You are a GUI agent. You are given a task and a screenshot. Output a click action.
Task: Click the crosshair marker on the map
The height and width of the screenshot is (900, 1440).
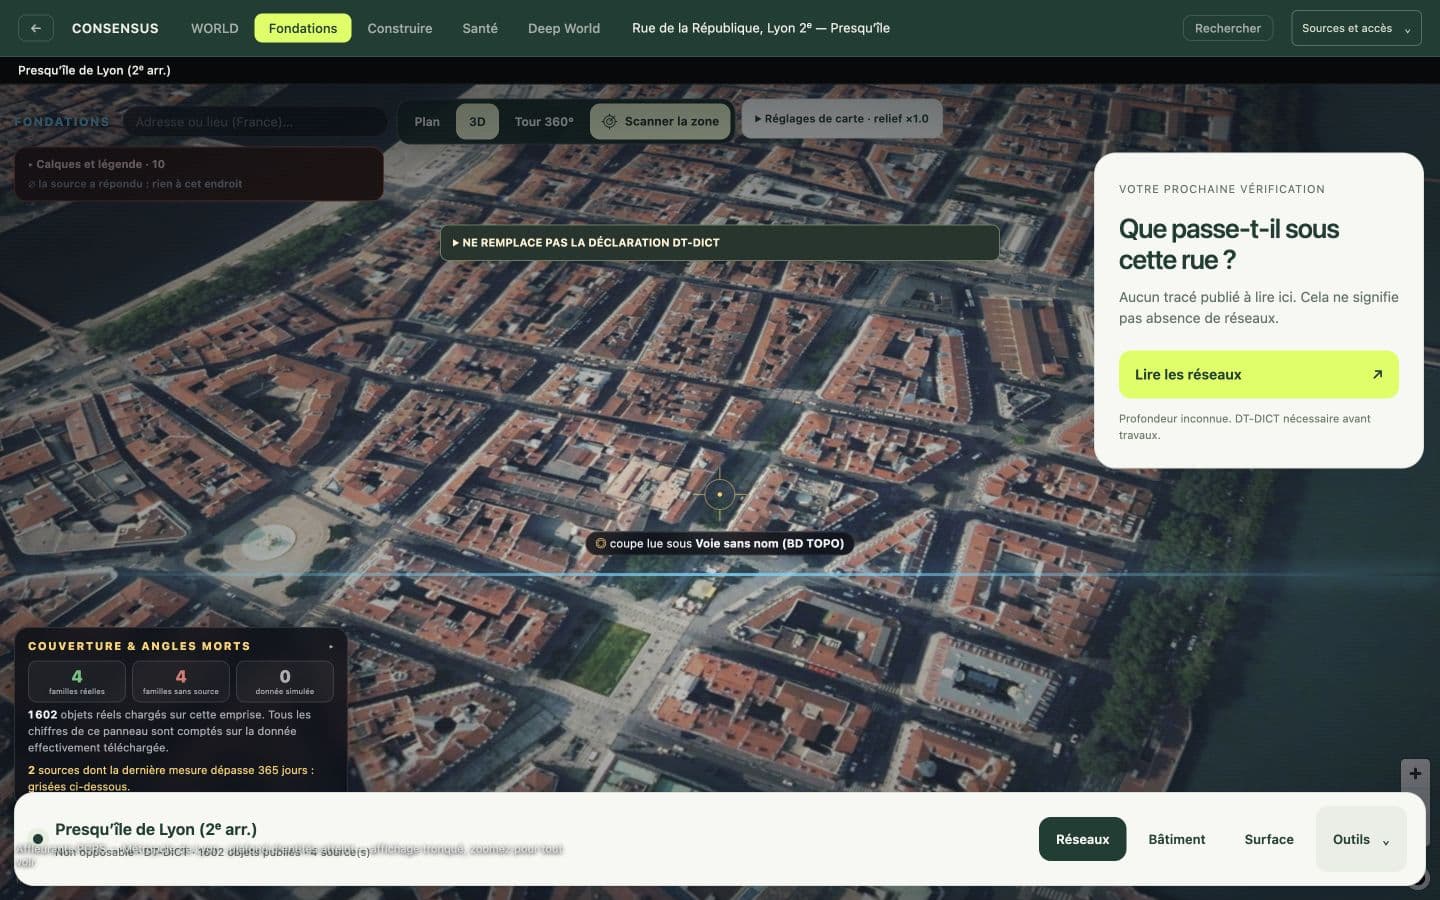pos(719,494)
